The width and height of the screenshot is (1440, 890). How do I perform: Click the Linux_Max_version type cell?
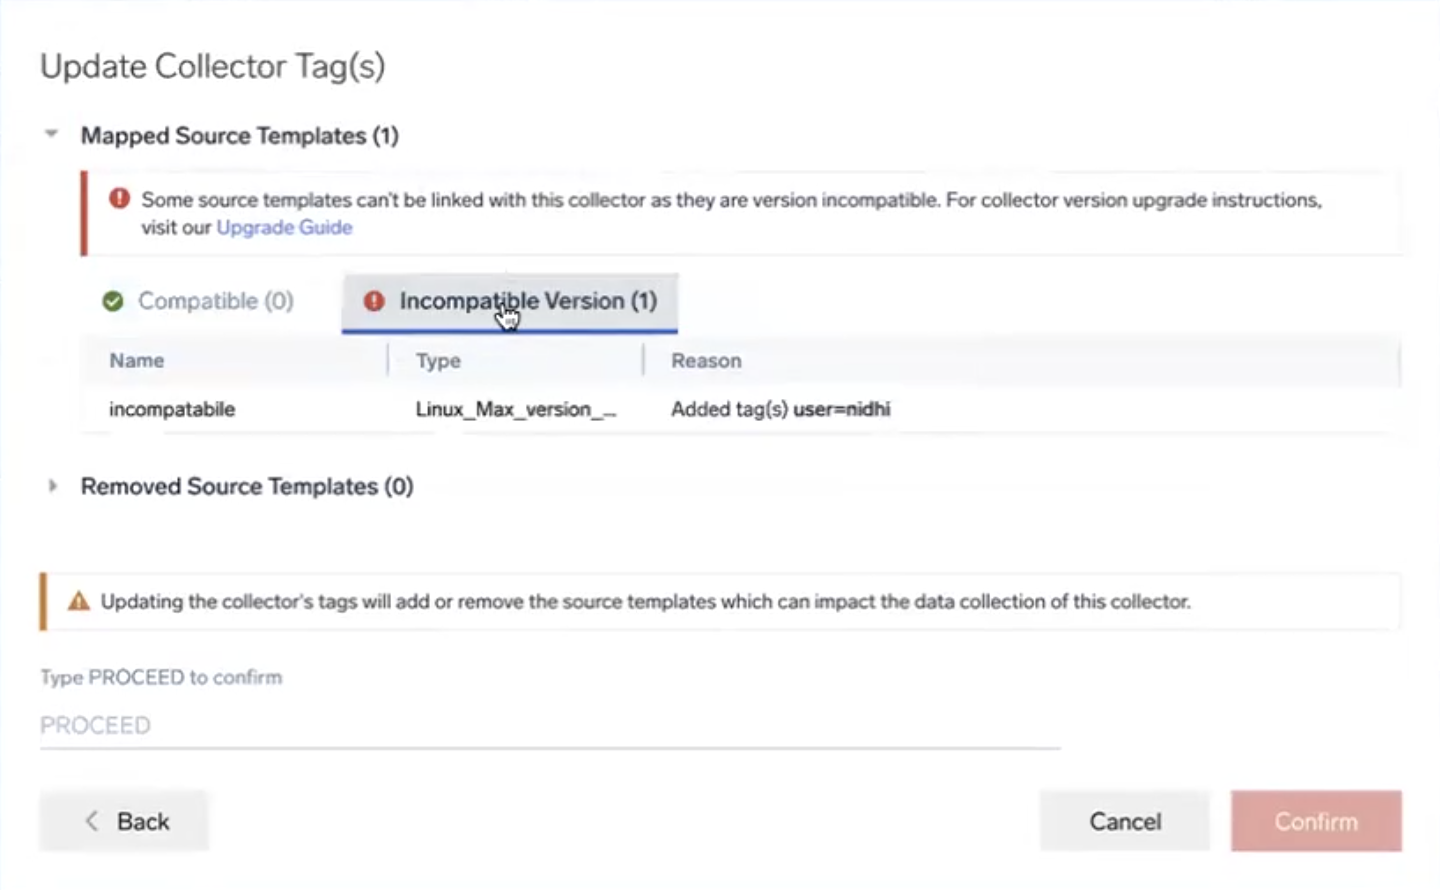515,409
